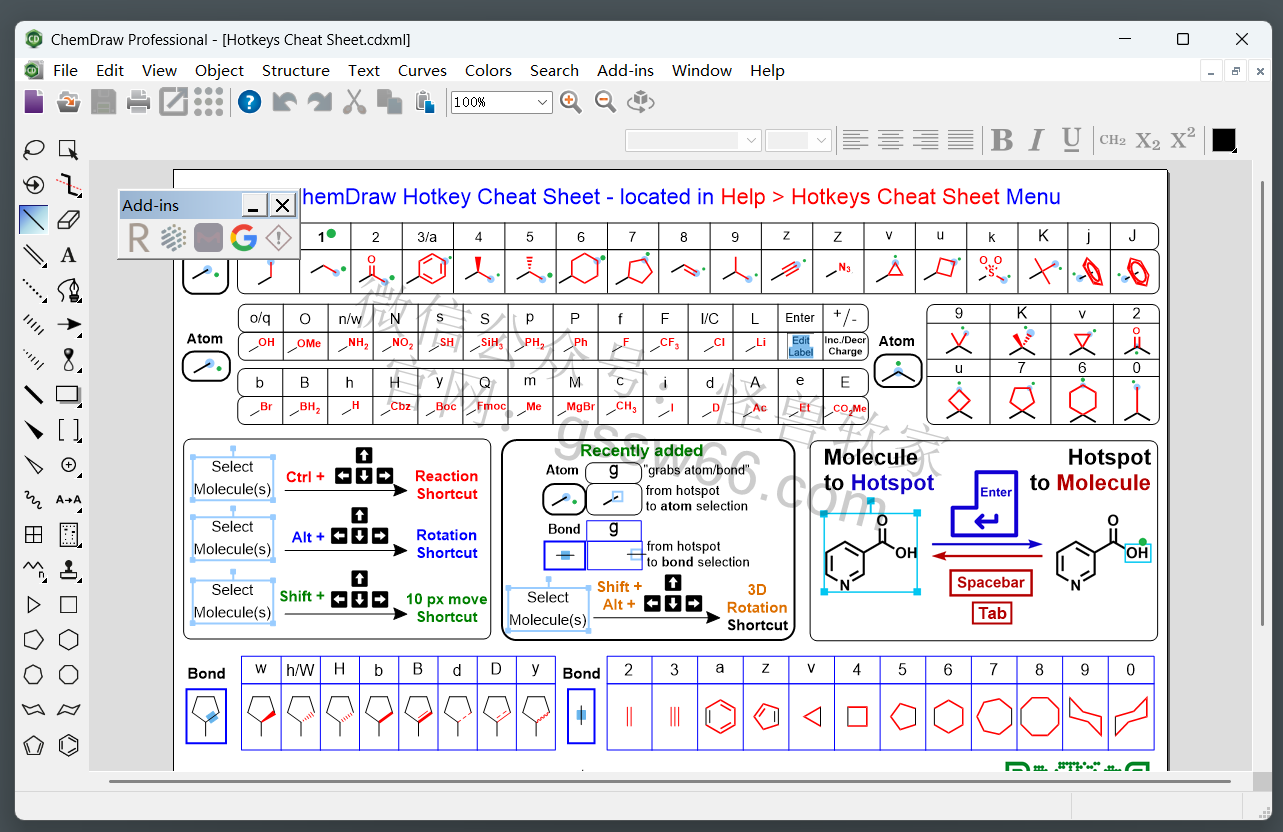
Task: Toggle Superscript X2 style
Action: 1183,140
